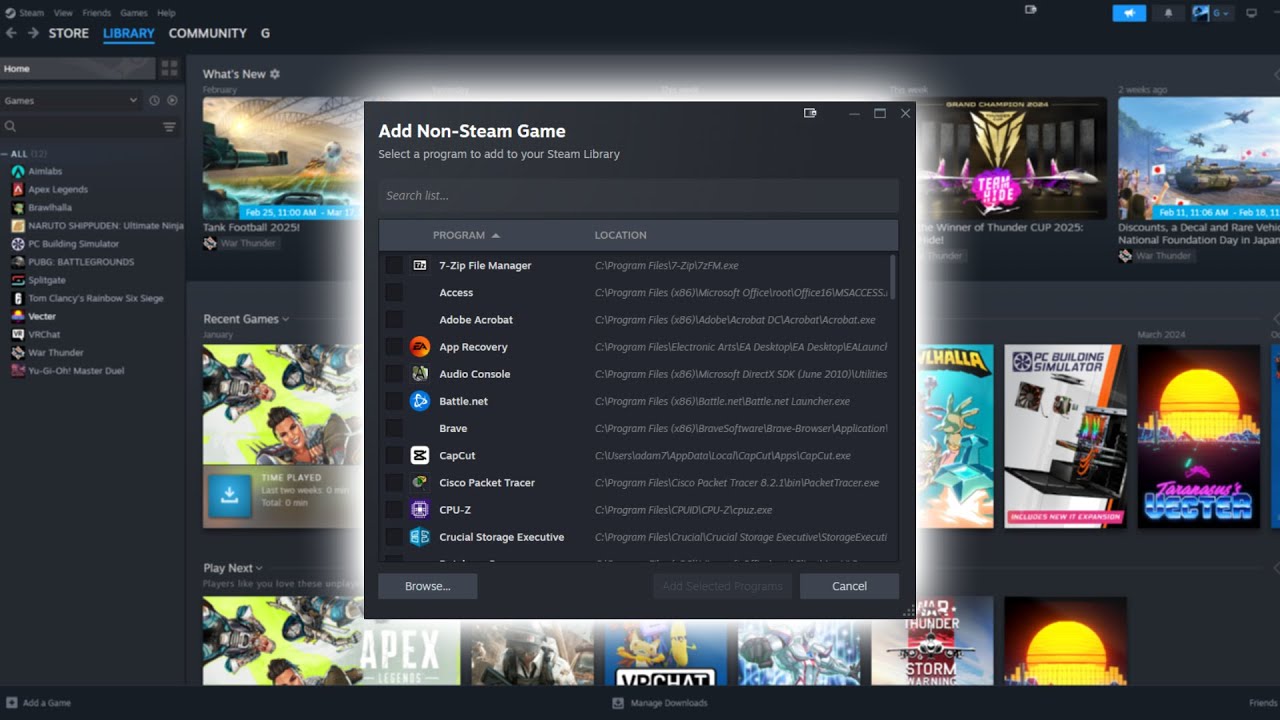Click the Crucial Storage Executive icon
The height and width of the screenshot is (720, 1280).
tap(420, 537)
